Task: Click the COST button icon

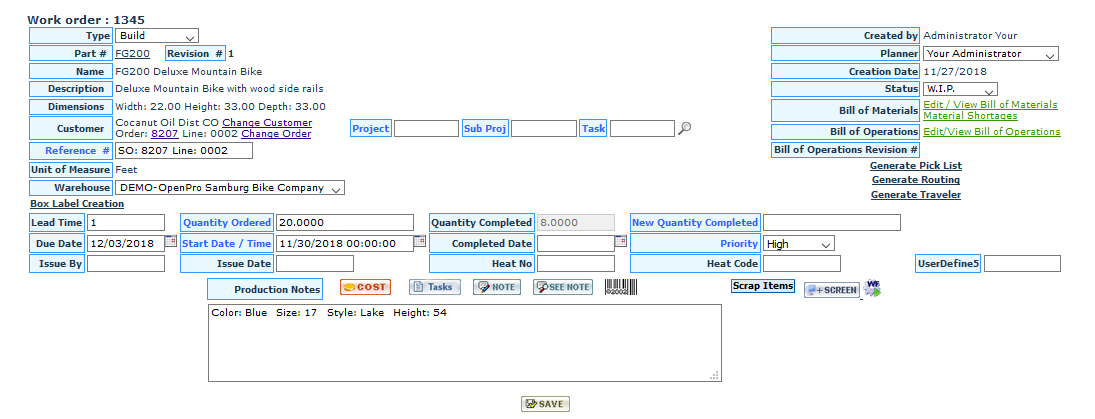Action: pos(365,288)
